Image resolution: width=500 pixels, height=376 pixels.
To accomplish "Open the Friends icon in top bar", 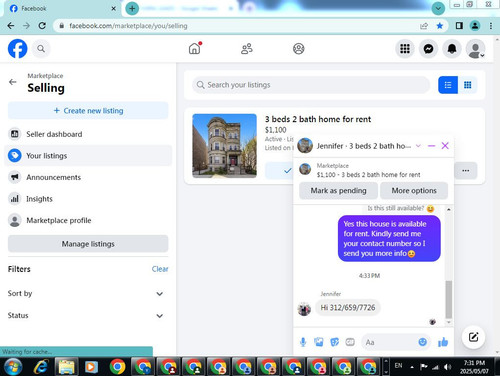I will (247, 49).
